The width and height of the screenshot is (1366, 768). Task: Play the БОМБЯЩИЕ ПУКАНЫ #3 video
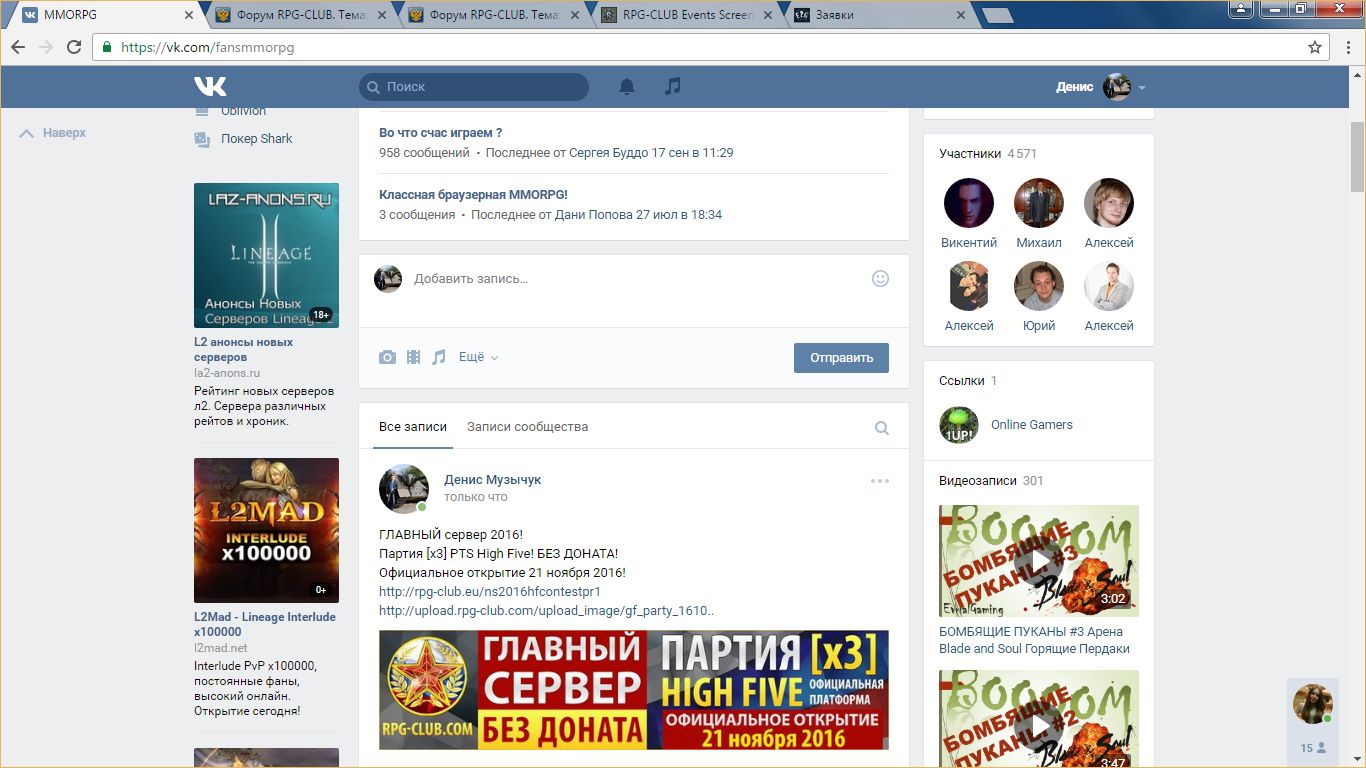[1039, 561]
